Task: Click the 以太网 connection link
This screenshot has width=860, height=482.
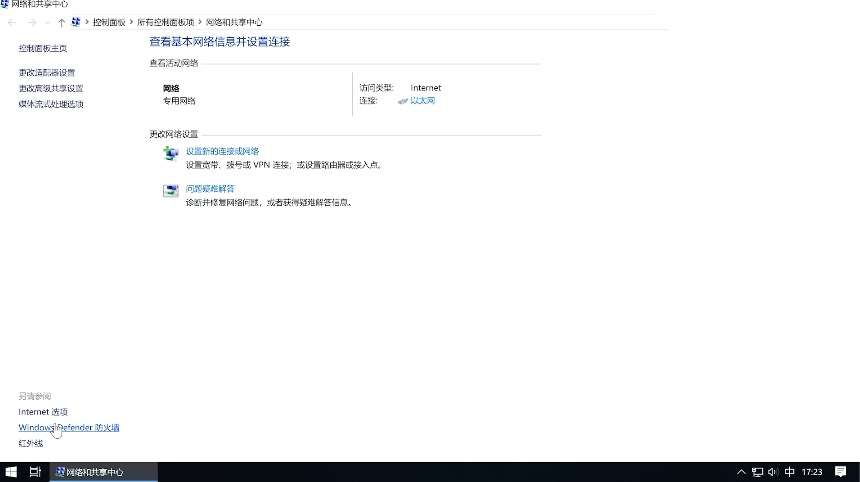Action: tap(422, 101)
